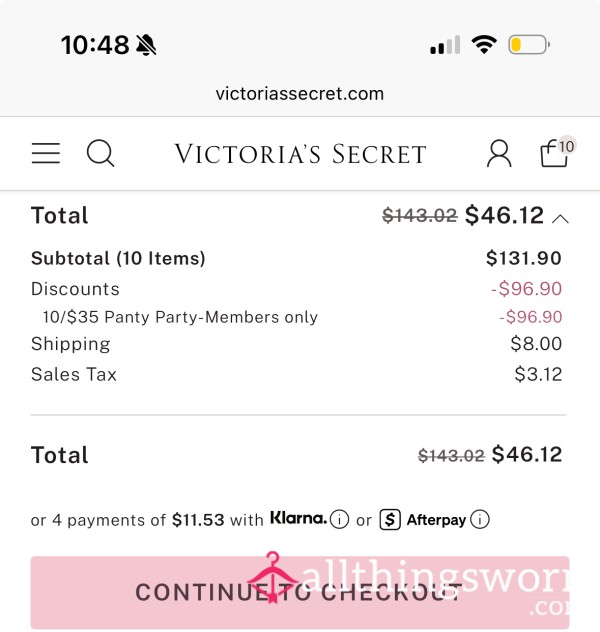Continue to checkout

point(300,592)
